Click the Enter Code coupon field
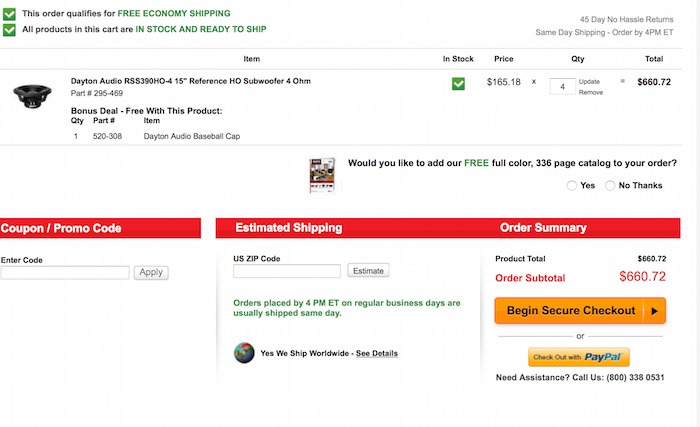The width and height of the screenshot is (700, 427). click(x=65, y=272)
